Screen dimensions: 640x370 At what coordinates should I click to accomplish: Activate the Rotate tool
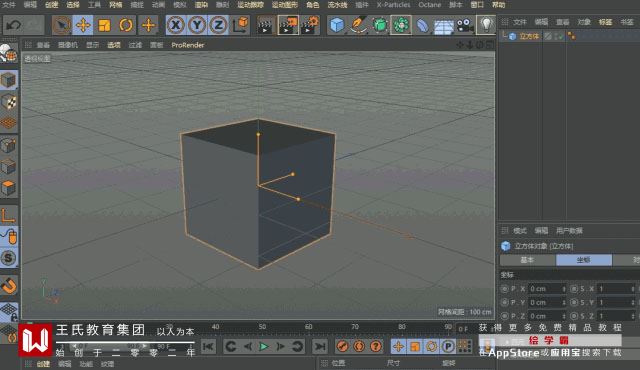[126, 25]
